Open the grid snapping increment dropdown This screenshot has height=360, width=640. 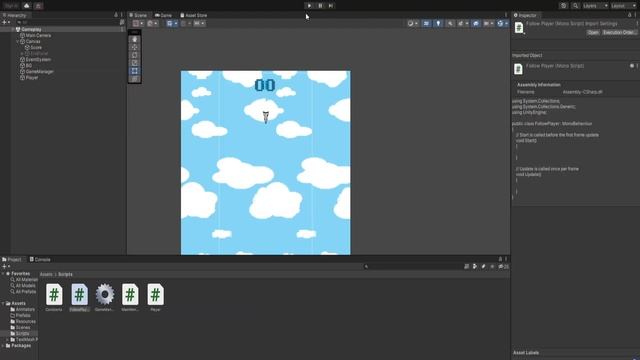tap(199, 24)
